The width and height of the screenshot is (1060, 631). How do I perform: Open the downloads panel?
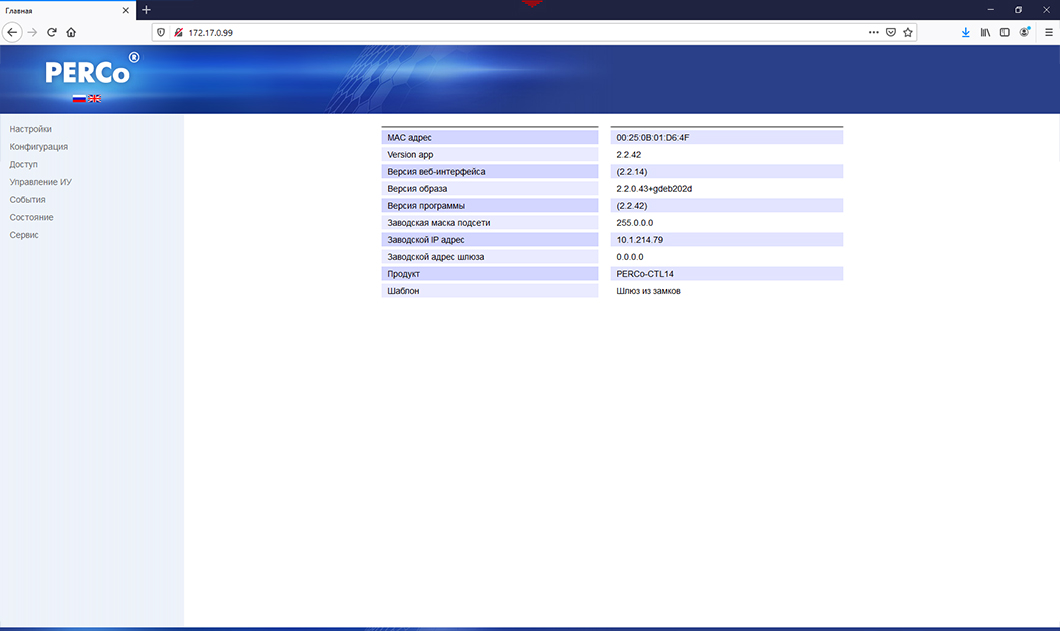965,32
